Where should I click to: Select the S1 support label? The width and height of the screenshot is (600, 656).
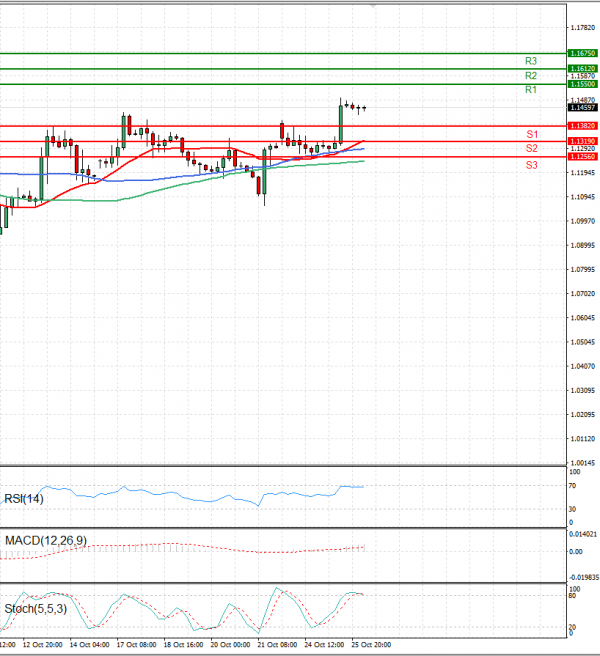[531, 134]
